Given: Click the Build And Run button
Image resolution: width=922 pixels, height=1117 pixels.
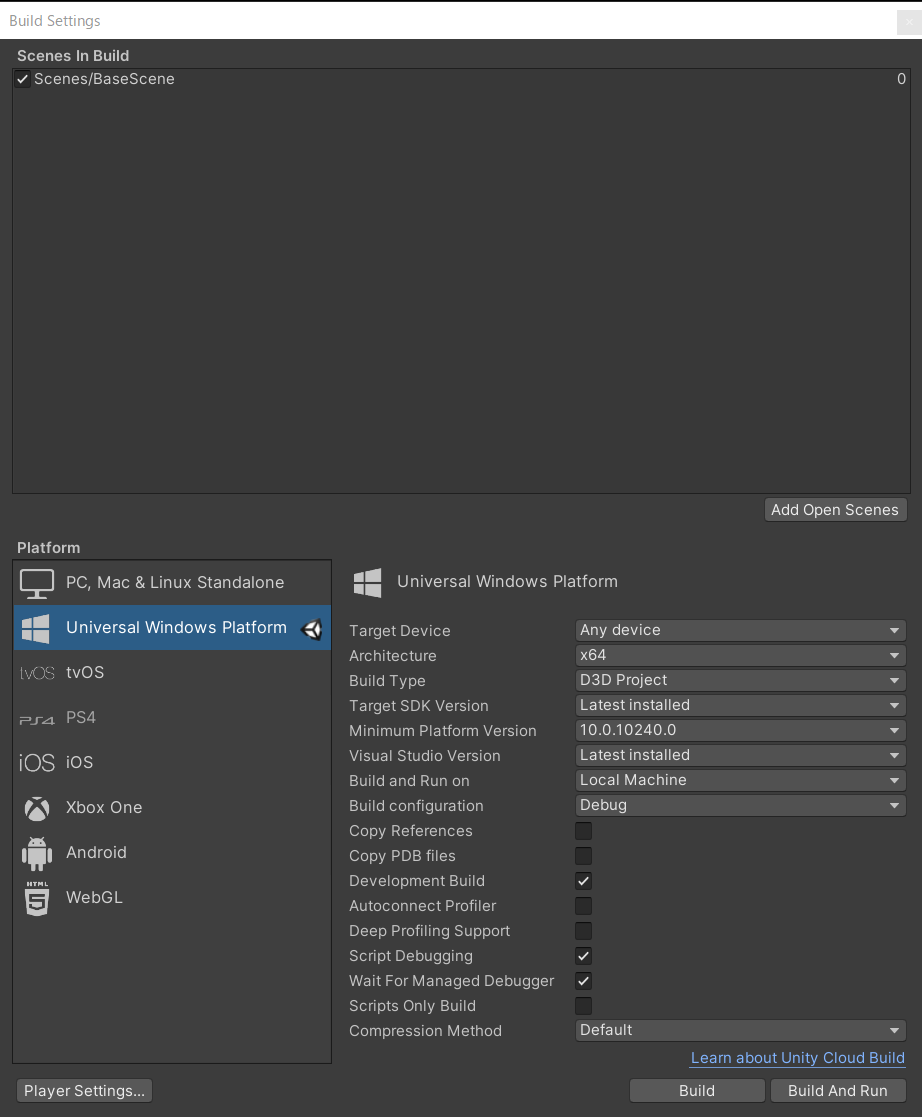Looking at the screenshot, I should [x=838, y=1091].
